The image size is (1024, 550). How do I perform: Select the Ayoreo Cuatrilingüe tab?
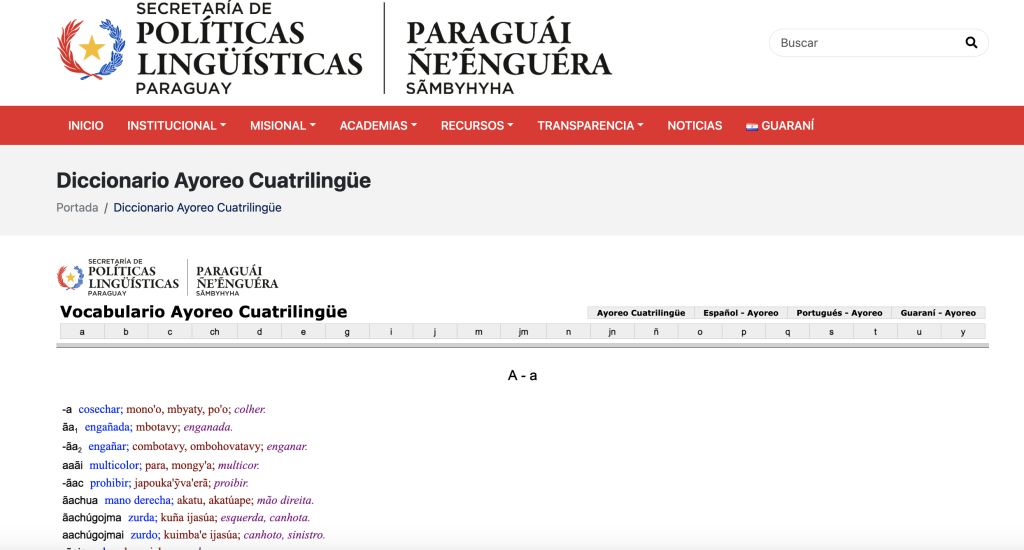tap(641, 313)
